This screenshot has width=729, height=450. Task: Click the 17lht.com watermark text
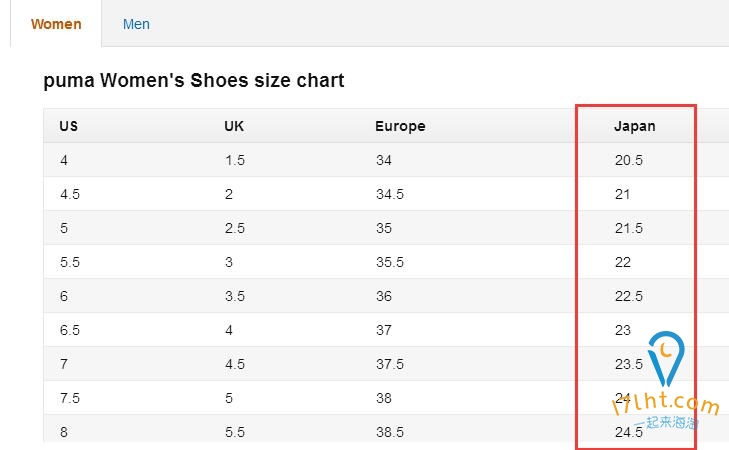click(666, 403)
